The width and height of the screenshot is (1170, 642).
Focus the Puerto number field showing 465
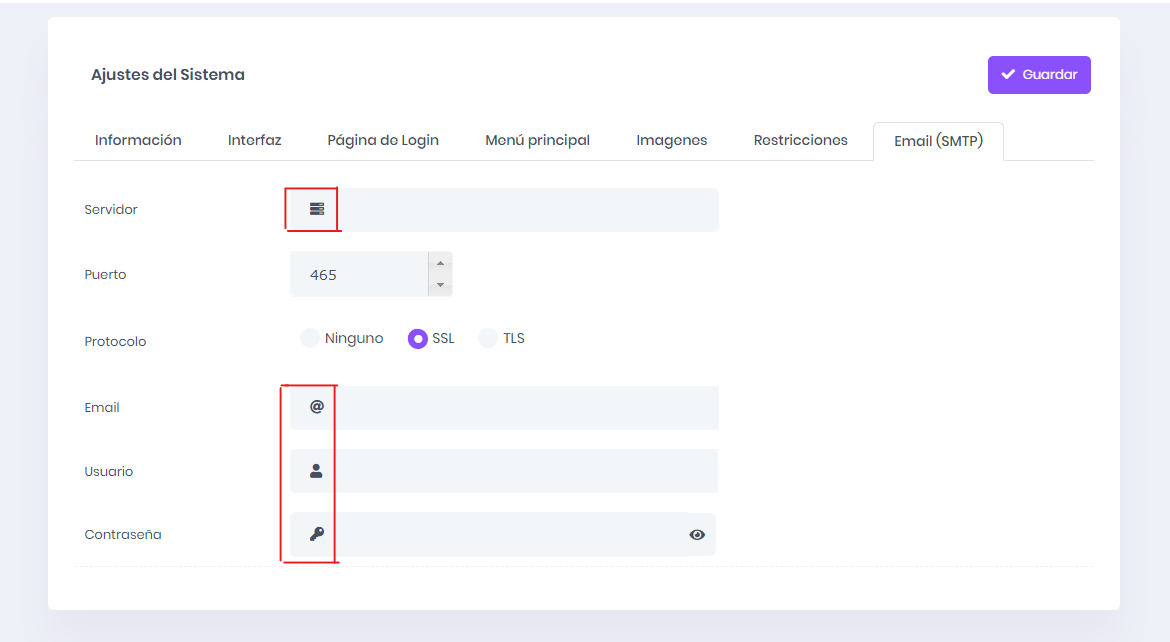point(360,274)
